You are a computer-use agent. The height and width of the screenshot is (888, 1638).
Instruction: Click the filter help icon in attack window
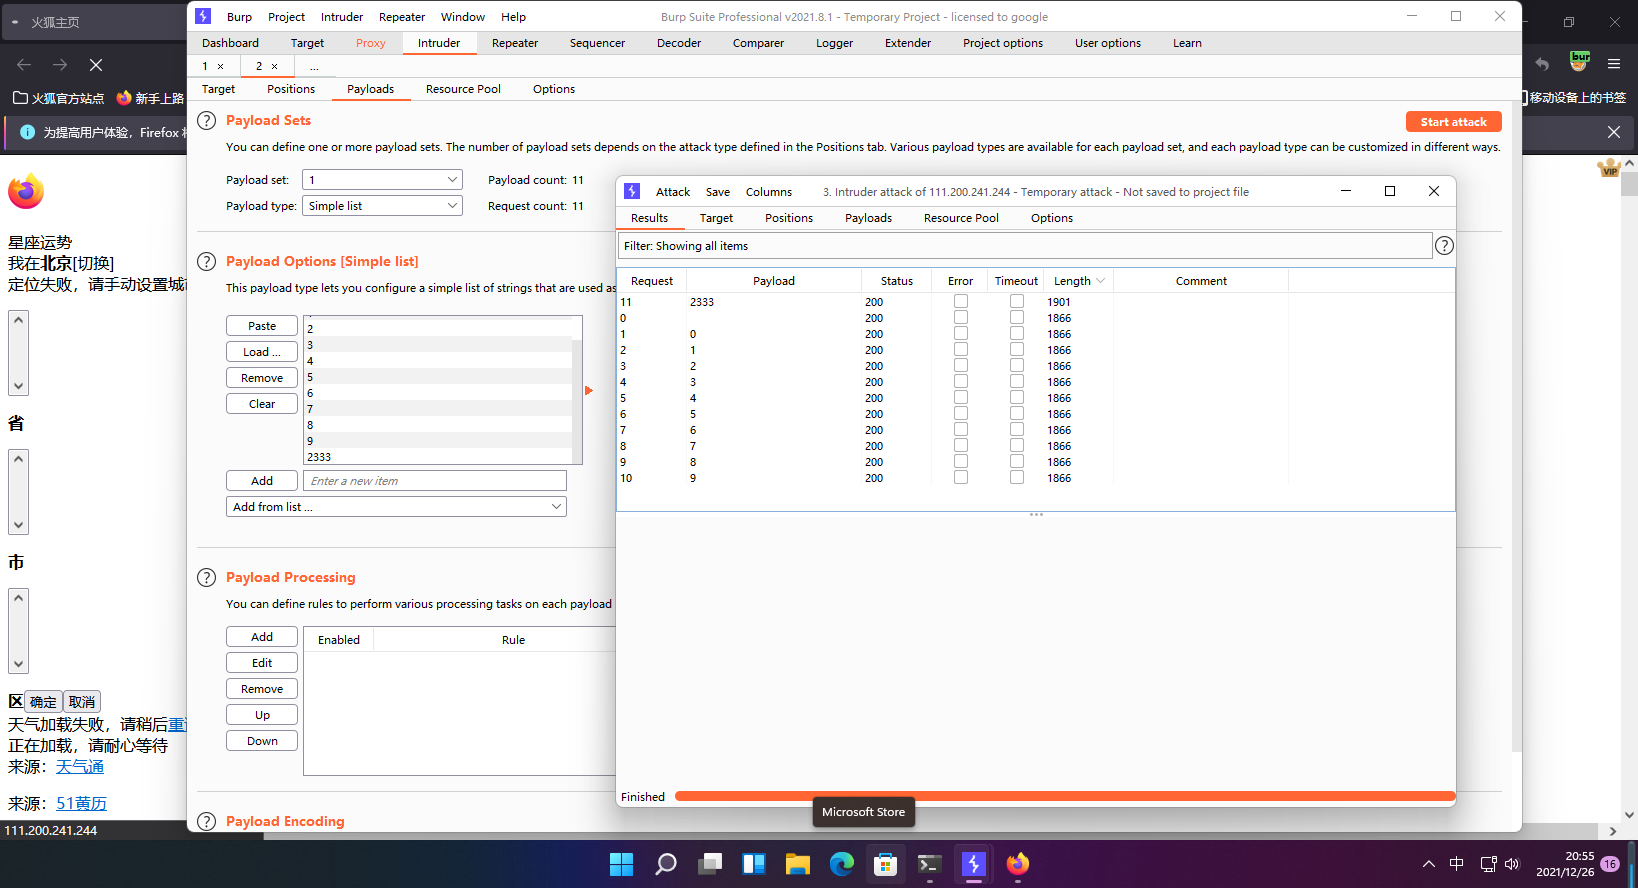pyautogui.click(x=1444, y=246)
